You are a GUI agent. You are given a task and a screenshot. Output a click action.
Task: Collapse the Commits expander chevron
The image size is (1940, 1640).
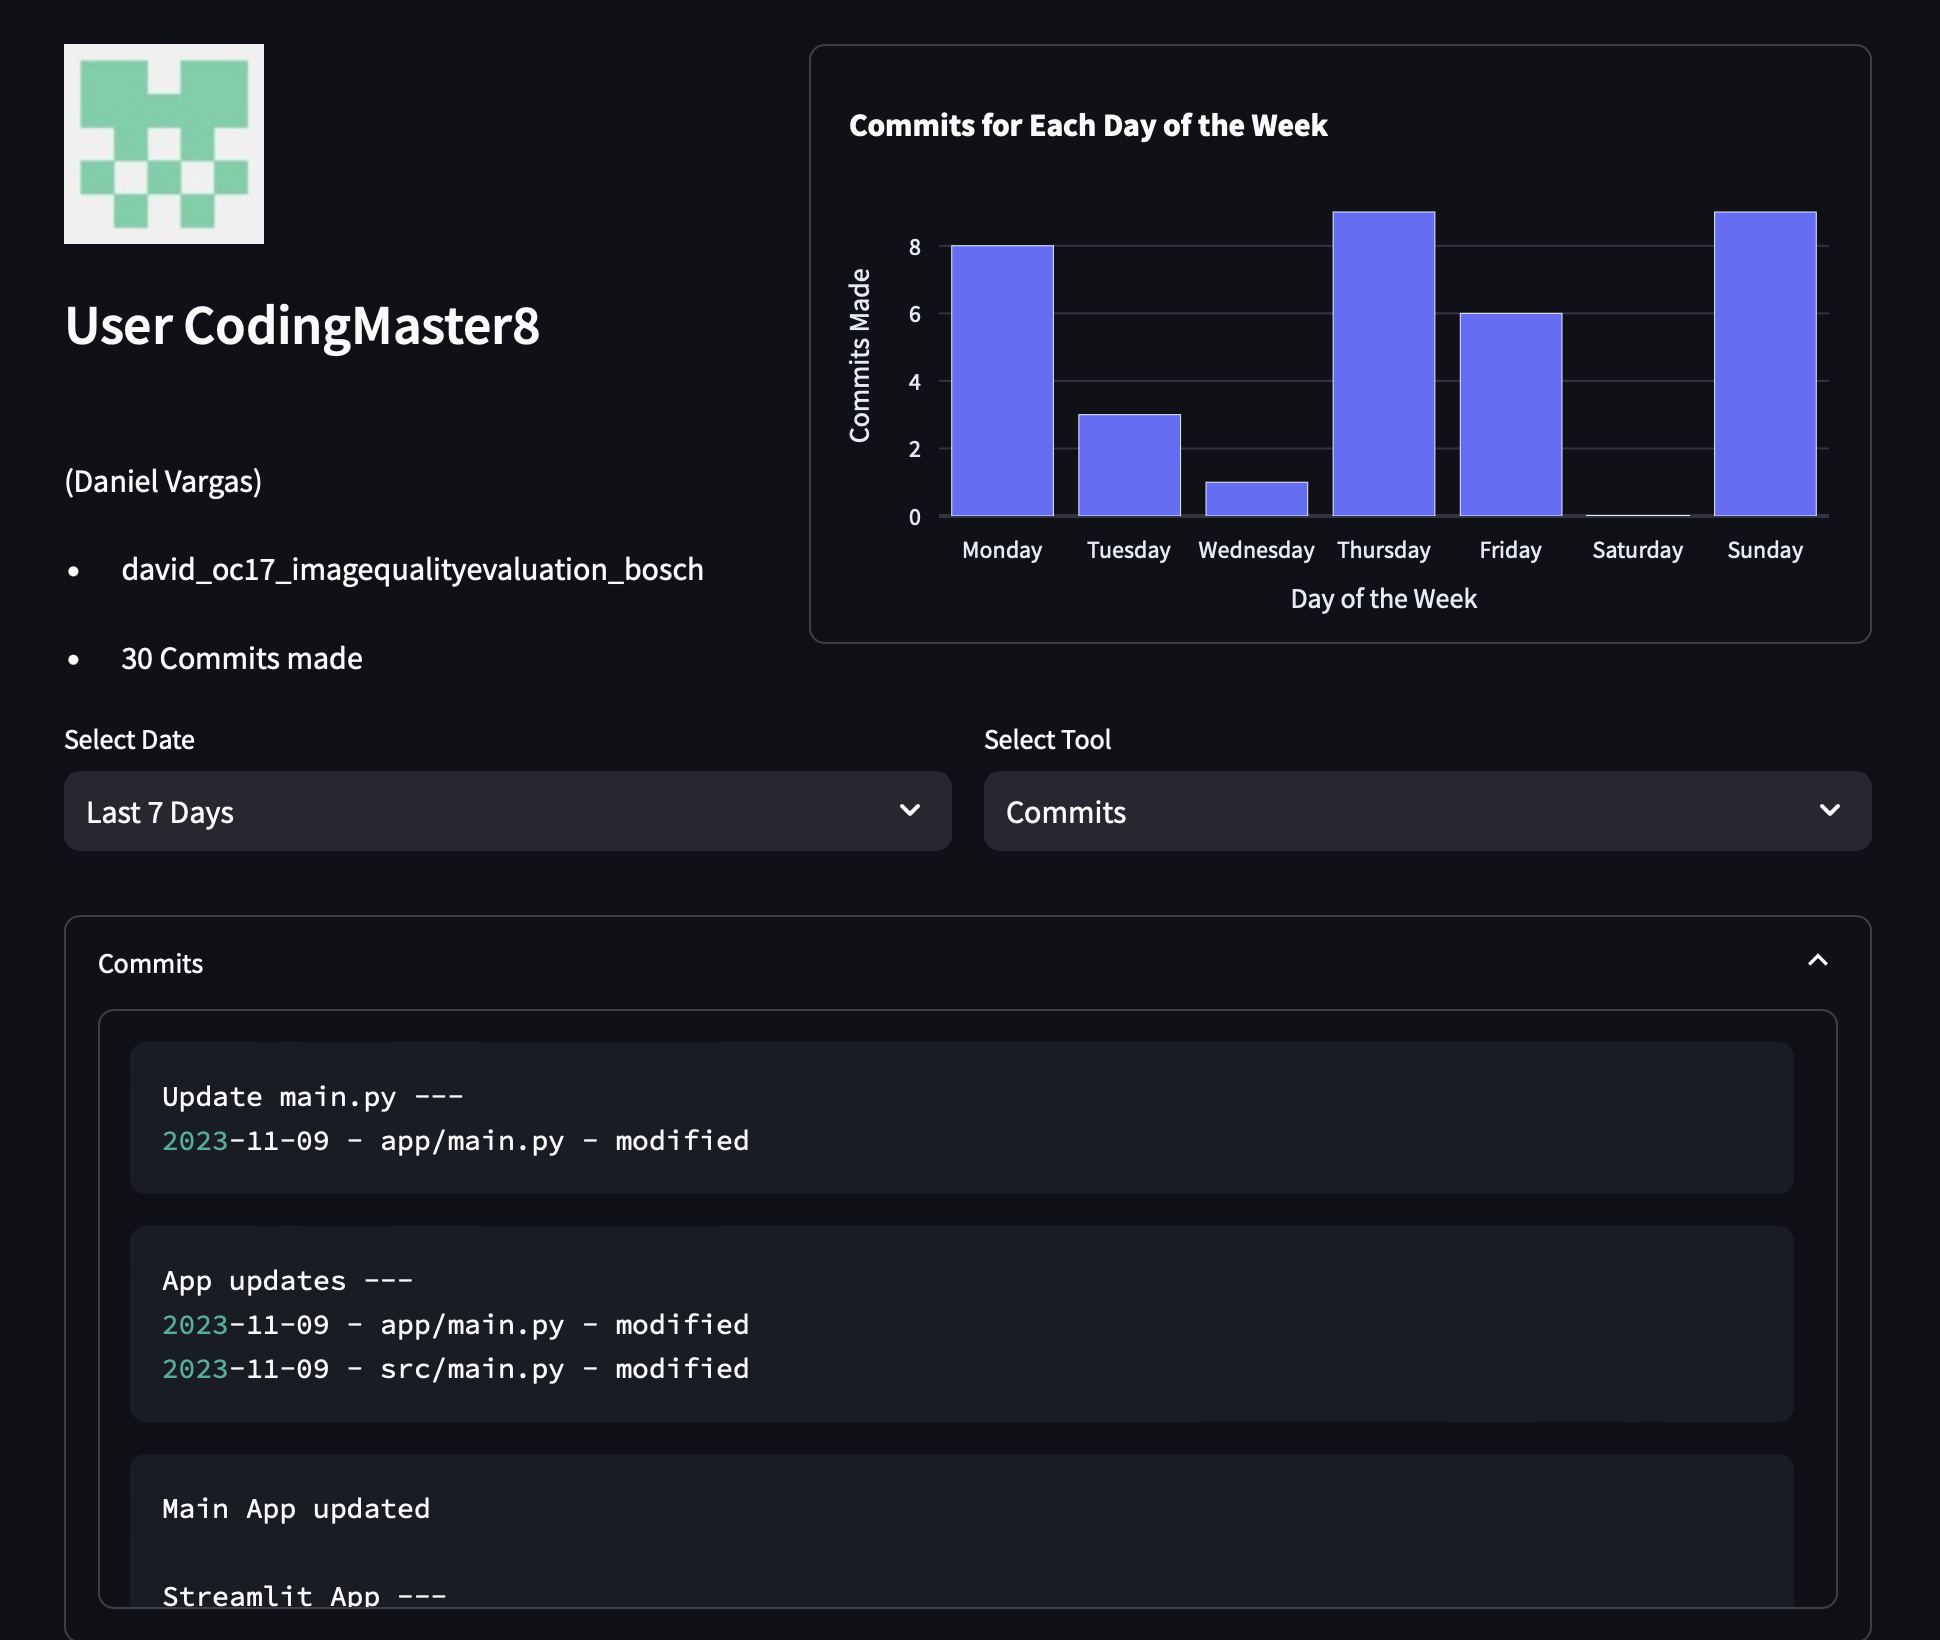tap(1817, 961)
